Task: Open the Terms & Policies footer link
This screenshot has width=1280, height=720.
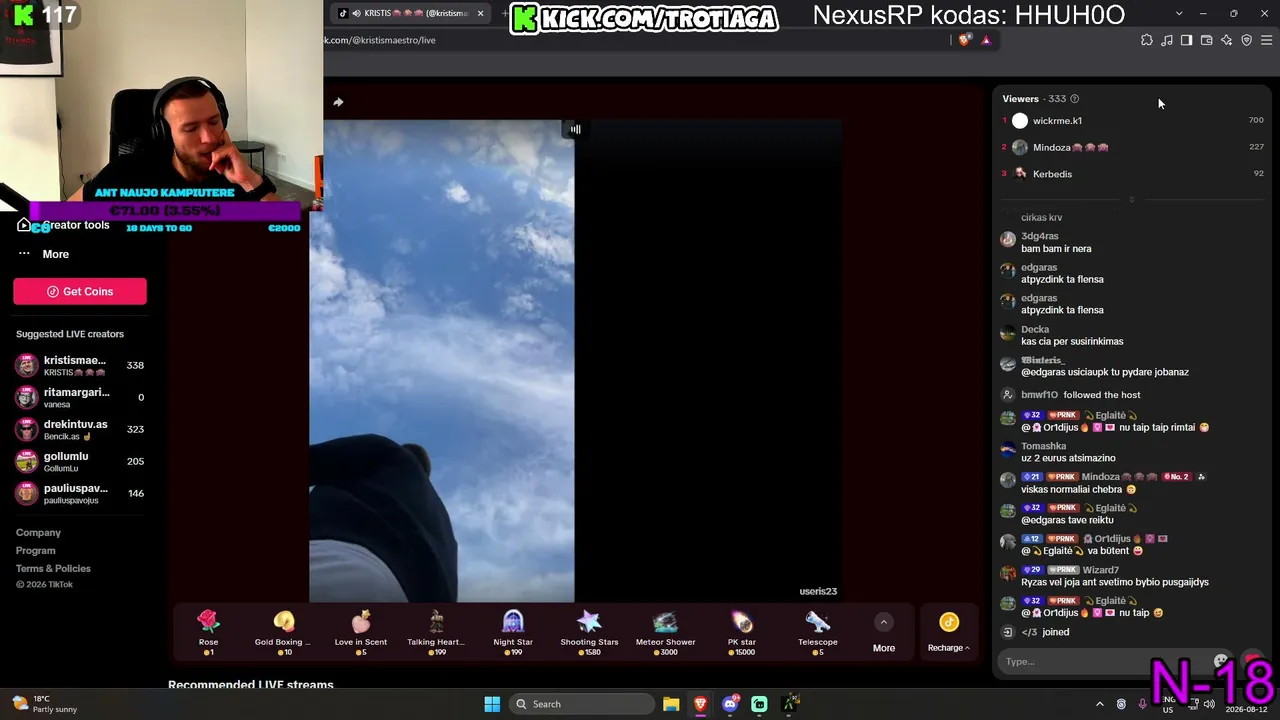Action: click(x=53, y=569)
